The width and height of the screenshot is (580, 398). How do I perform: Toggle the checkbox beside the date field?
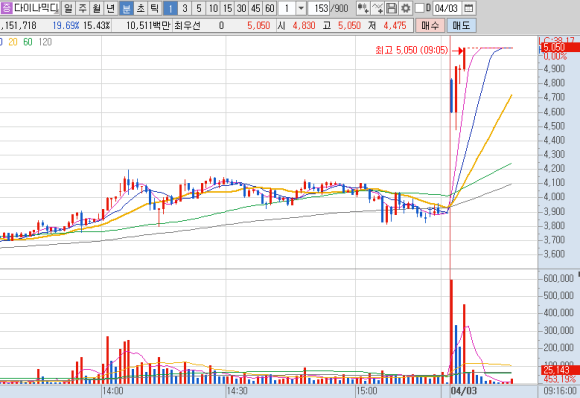pos(419,8)
